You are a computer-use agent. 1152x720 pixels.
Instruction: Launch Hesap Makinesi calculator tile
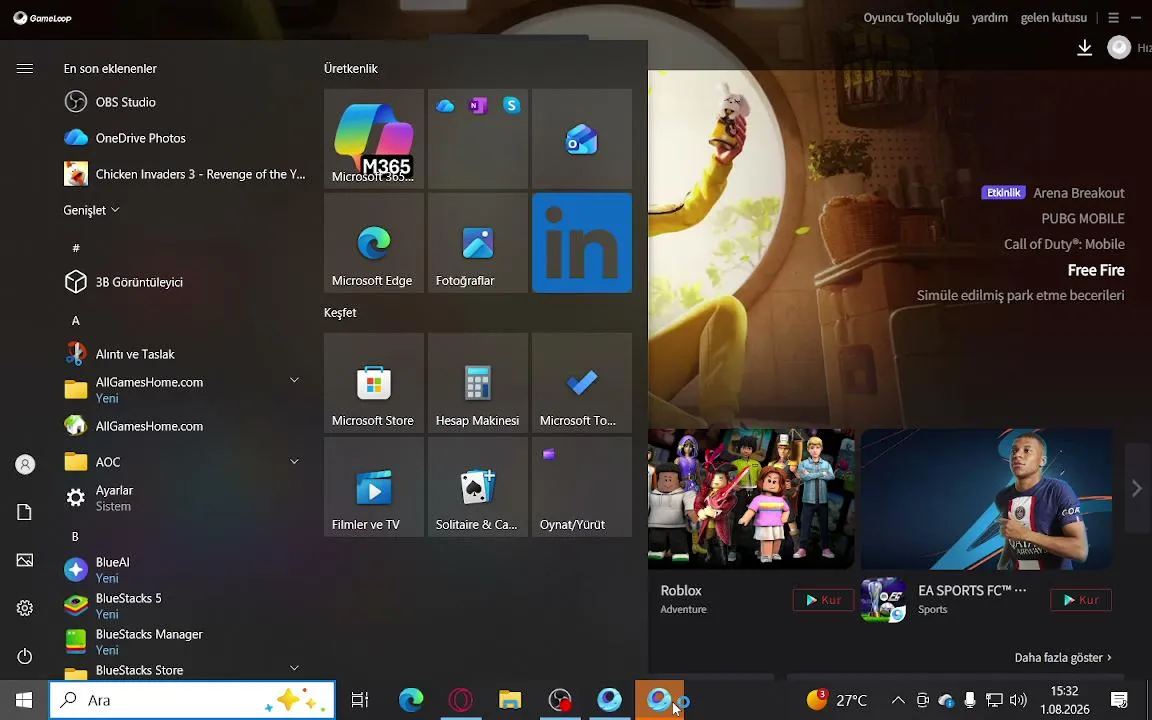pyautogui.click(x=478, y=383)
